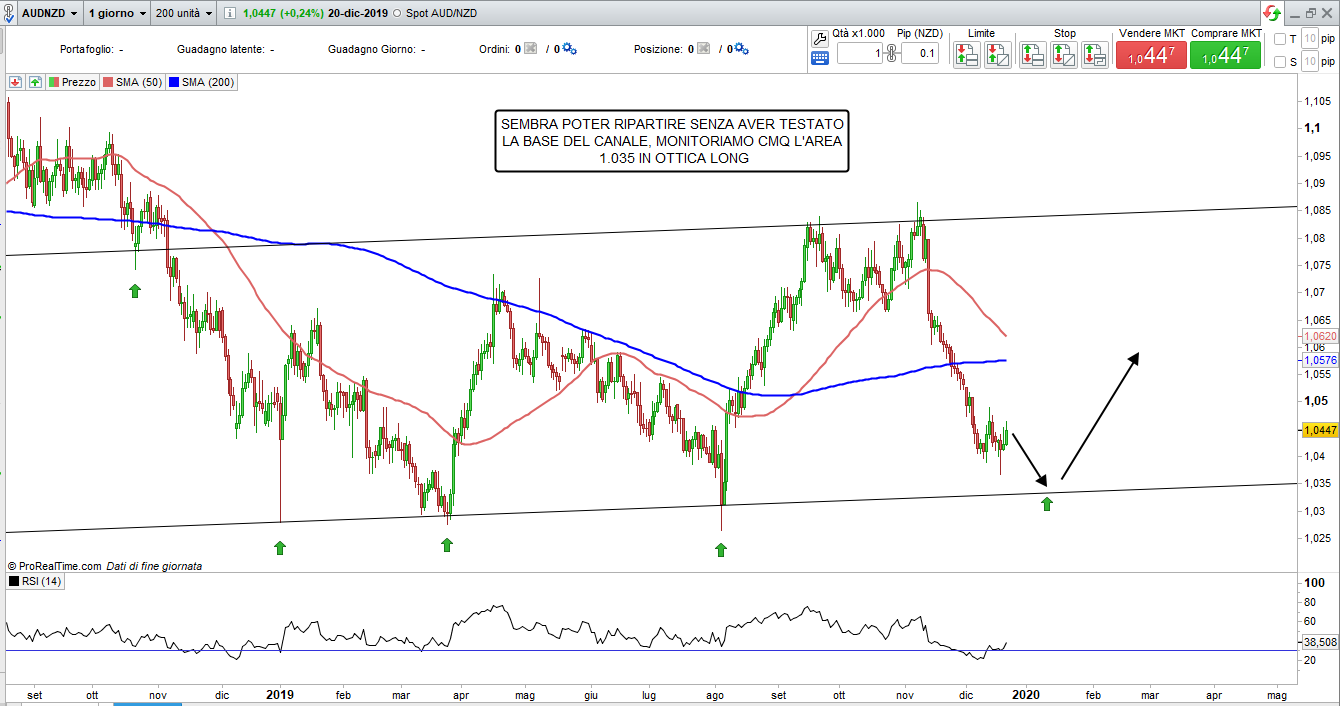1340x706 pixels.
Task: Click the blue keyboard shortcut icon
Action: [820, 57]
